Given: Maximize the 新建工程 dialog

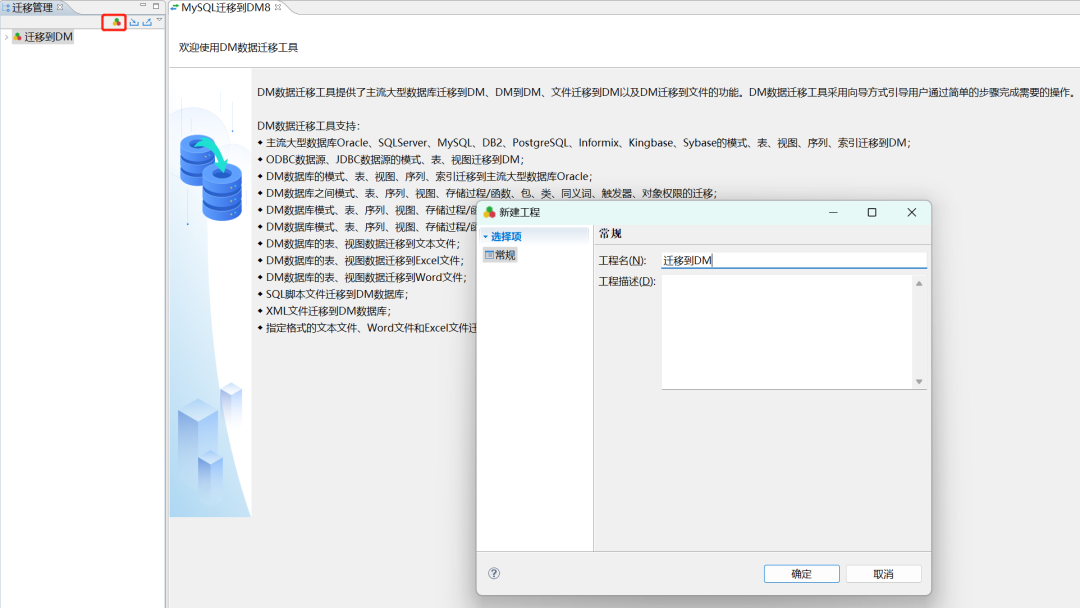Looking at the screenshot, I should coord(872,212).
